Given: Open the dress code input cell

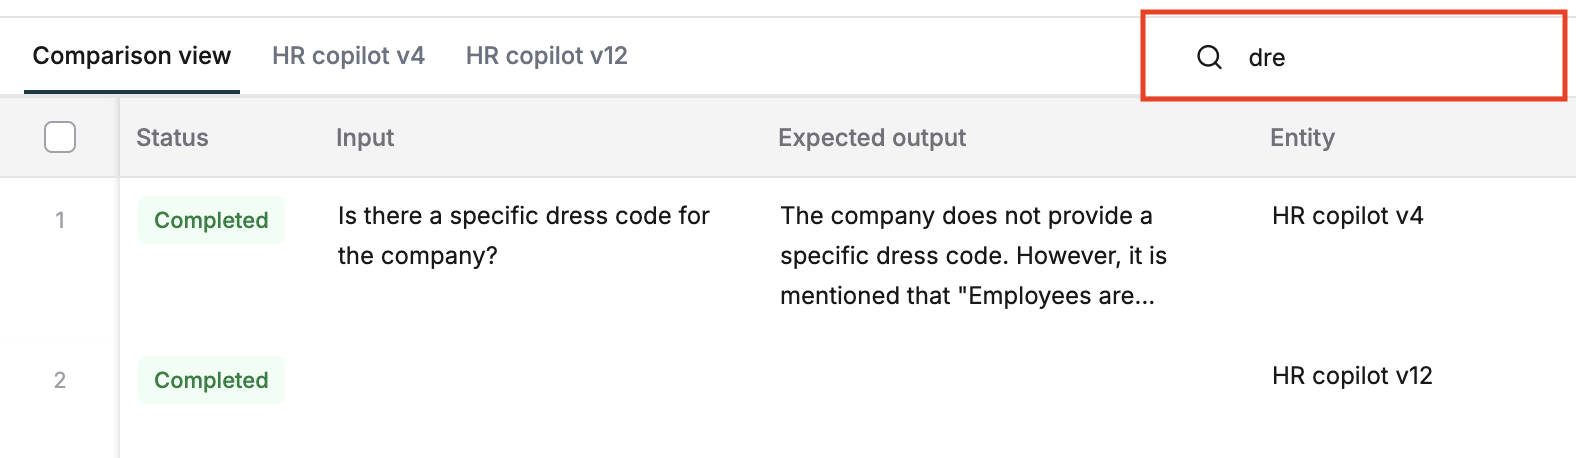Looking at the screenshot, I should 524,236.
